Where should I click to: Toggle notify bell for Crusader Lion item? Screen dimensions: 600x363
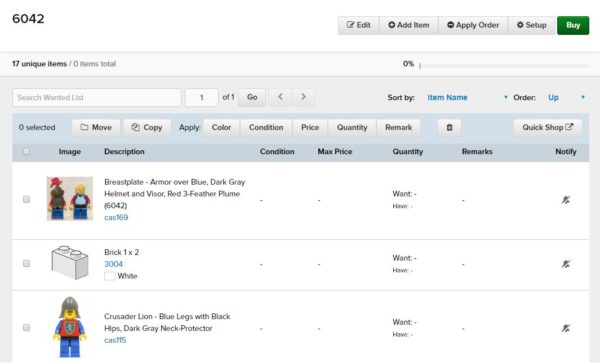coord(566,328)
